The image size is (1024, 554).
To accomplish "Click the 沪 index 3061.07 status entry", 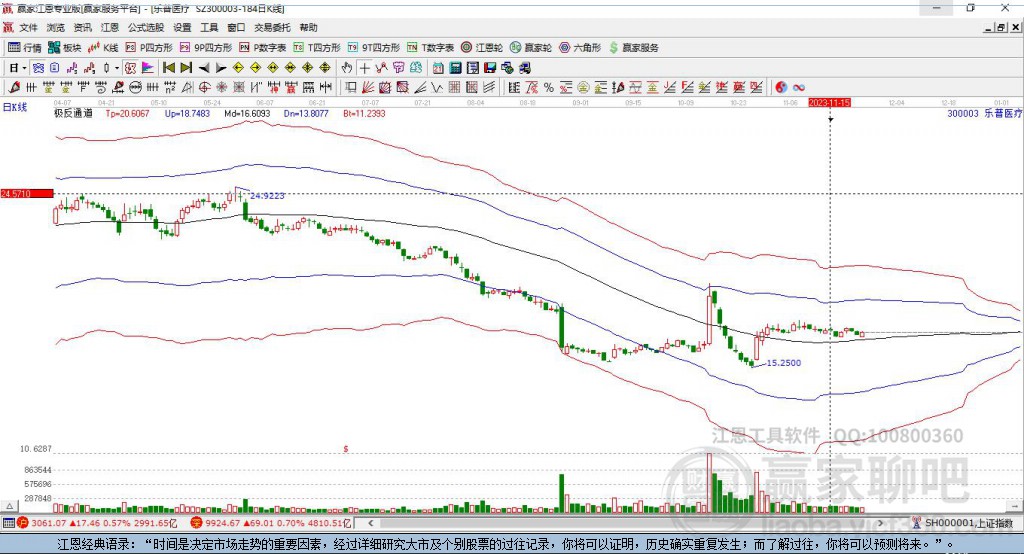I will [x=97, y=523].
